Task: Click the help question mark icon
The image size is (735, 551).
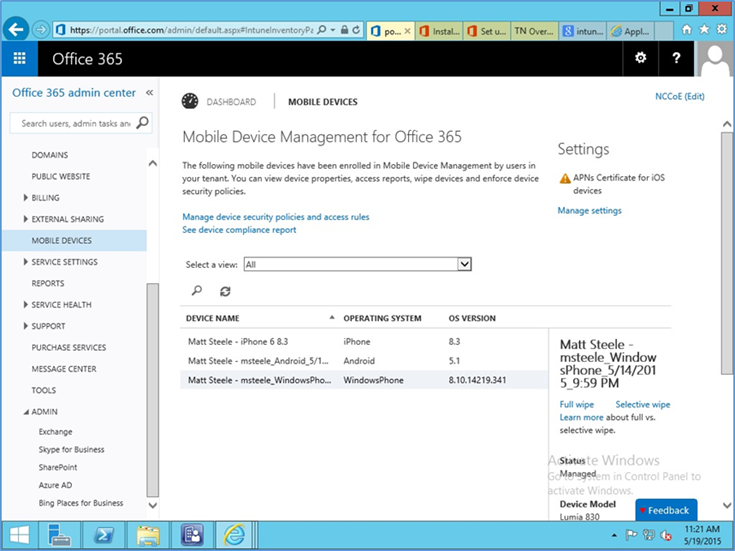Action: pos(676,59)
